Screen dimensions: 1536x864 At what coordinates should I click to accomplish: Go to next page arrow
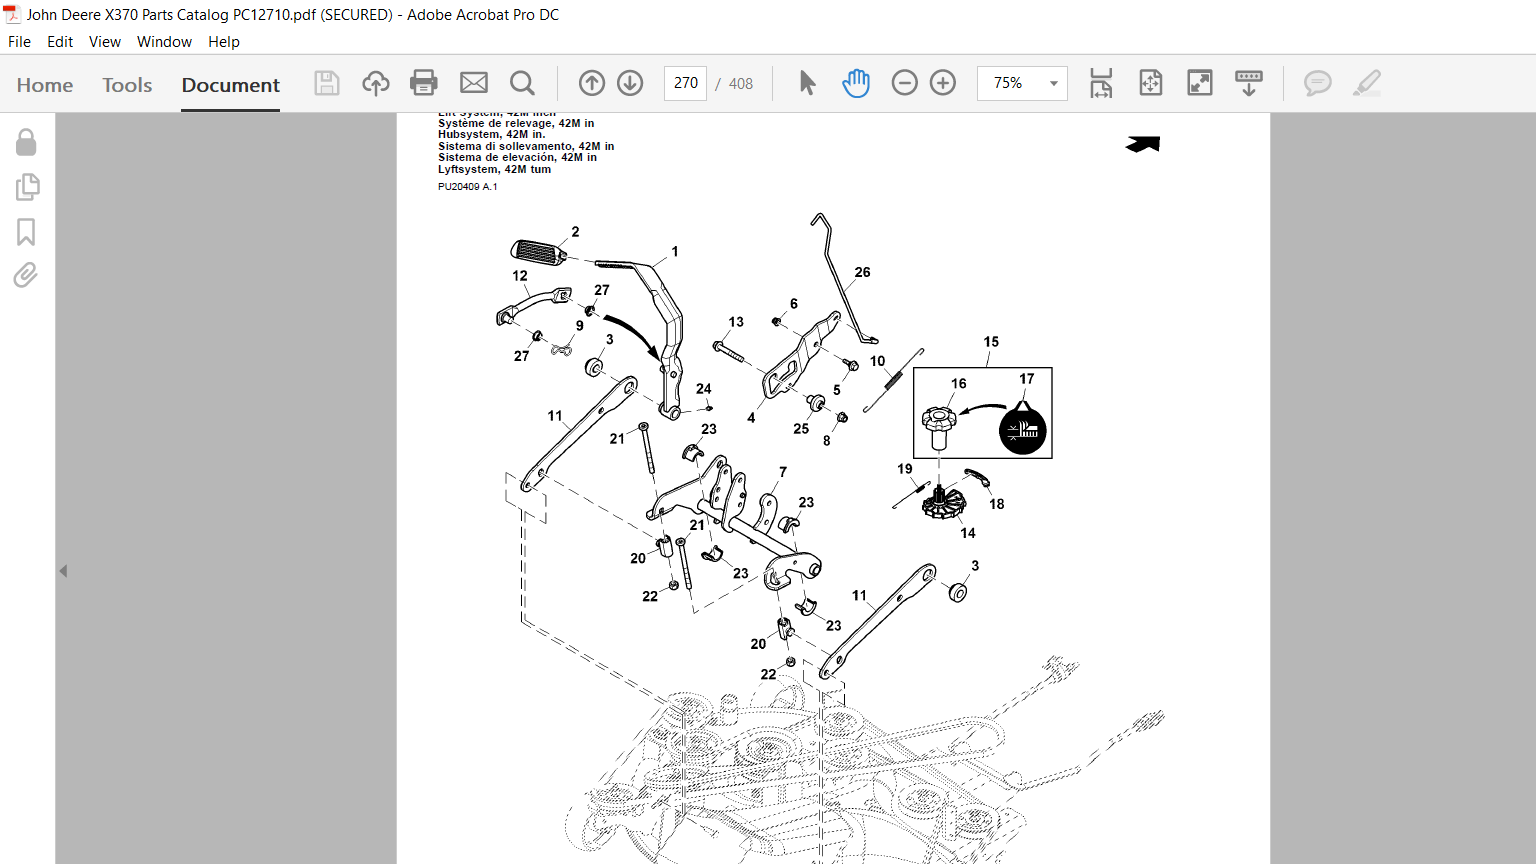630,83
